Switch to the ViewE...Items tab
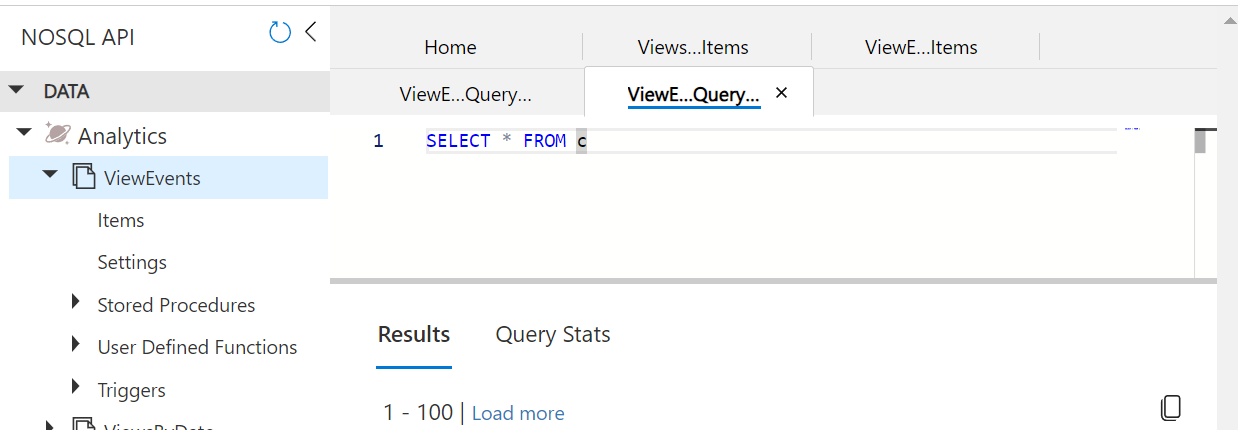Image resolution: width=1238 pixels, height=430 pixels. click(x=921, y=47)
